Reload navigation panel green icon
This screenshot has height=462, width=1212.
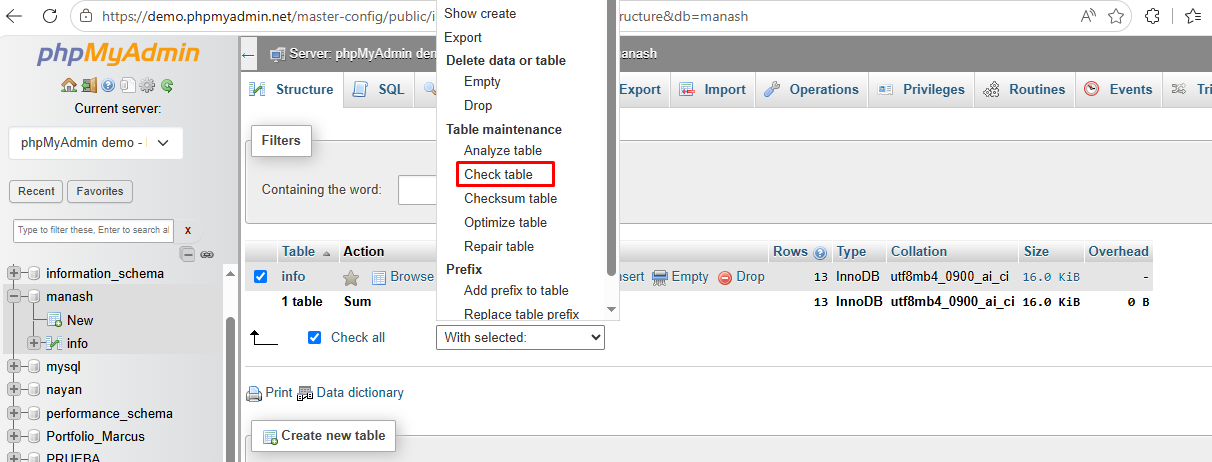167,86
